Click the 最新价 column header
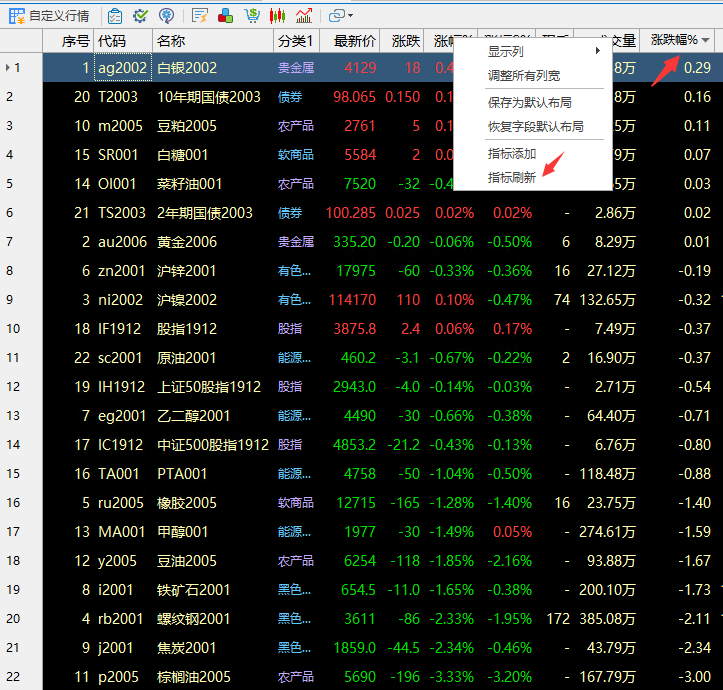Viewport: 723px width, 690px height. point(350,41)
